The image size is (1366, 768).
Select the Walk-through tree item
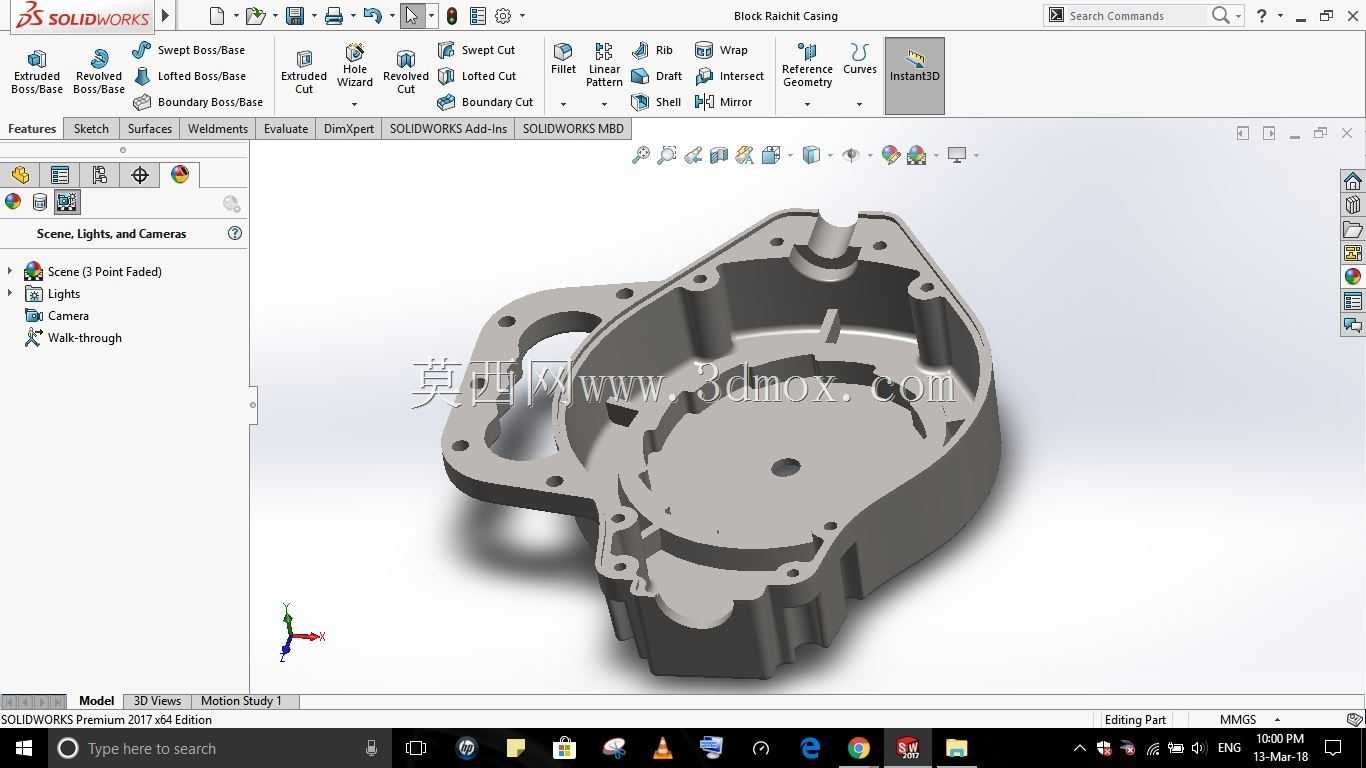pos(73,337)
